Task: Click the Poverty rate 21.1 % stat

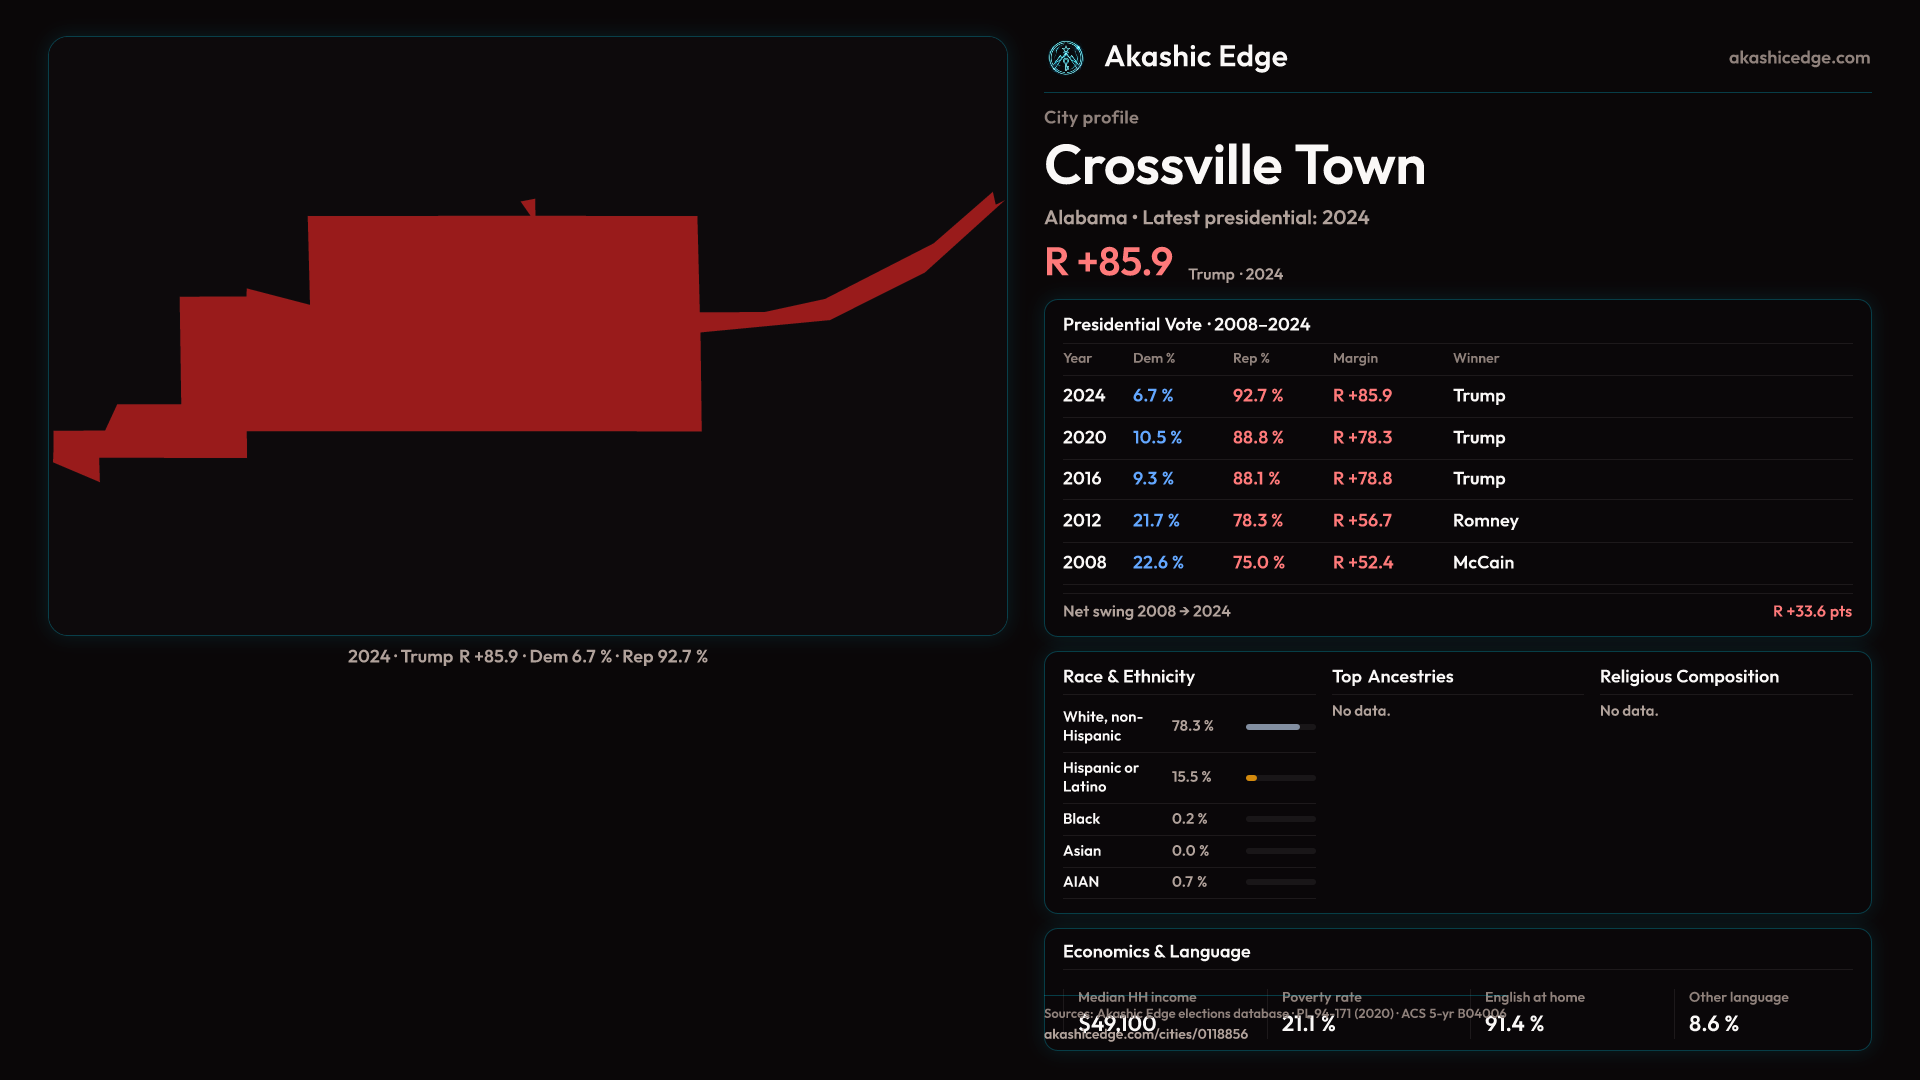Action: (x=1308, y=1024)
